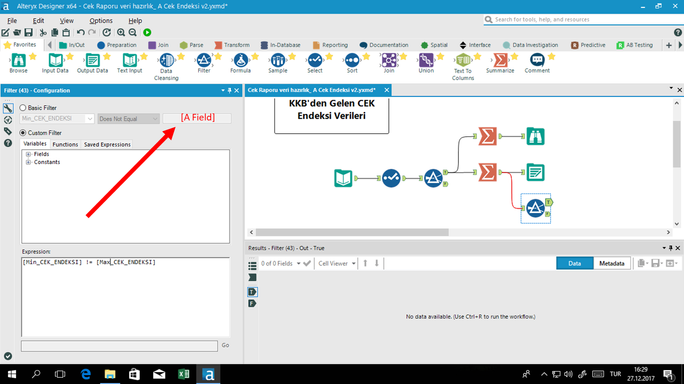Screen dimensions: 684x384
Task: Switch to the Functions tab
Action: pyautogui.click(x=65, y=144)
